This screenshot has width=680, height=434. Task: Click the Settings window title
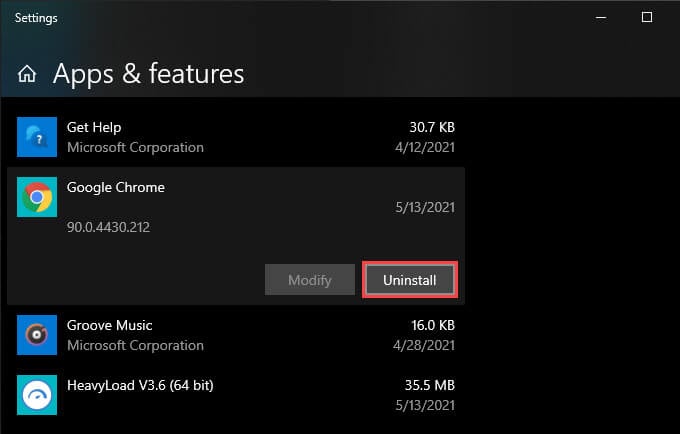coord(36,18)
